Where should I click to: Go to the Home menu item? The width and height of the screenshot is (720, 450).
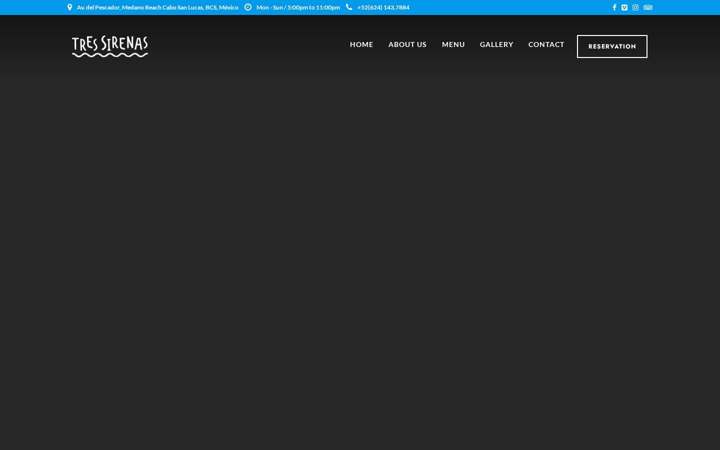pos(361,45)
